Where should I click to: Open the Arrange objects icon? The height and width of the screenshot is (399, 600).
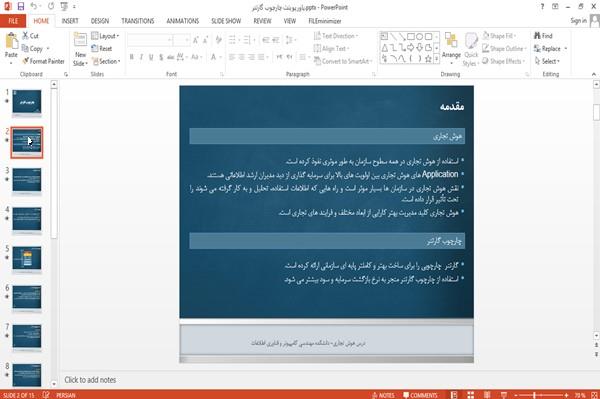[x=451, y=41]
